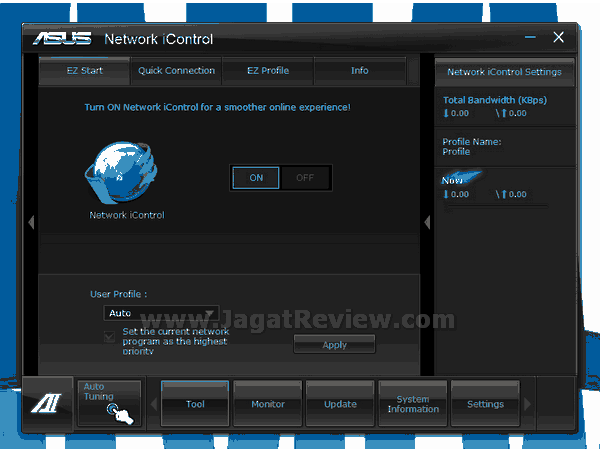Click the Auto Tuning hand pointer icon
The width and height of the screenshot is (600, 450).
120,414
